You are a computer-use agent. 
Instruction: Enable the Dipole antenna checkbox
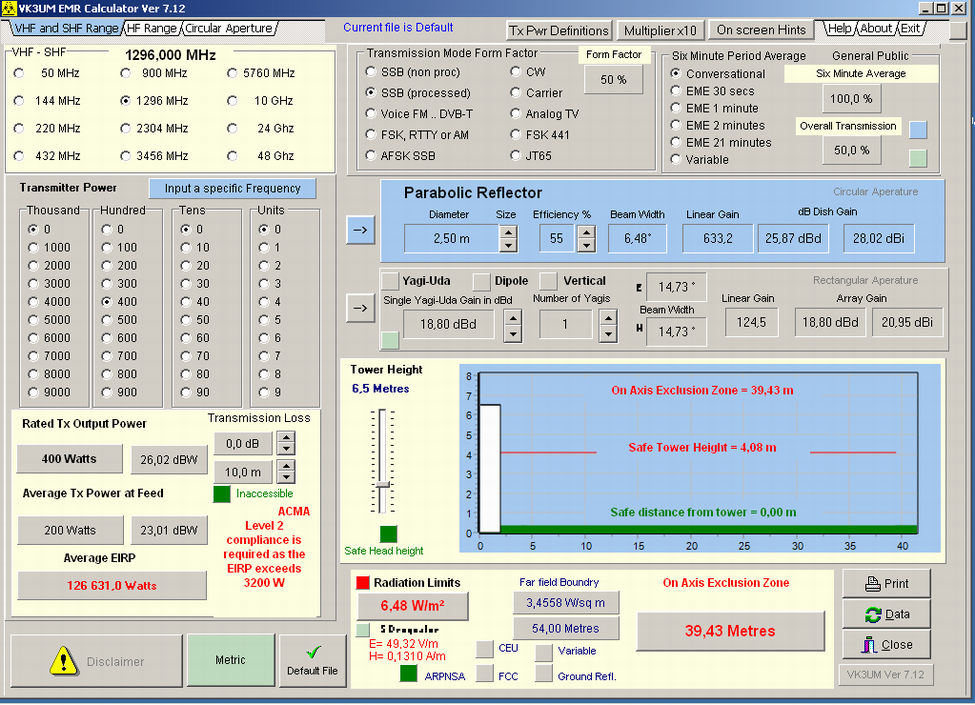[x=481, y=281]
